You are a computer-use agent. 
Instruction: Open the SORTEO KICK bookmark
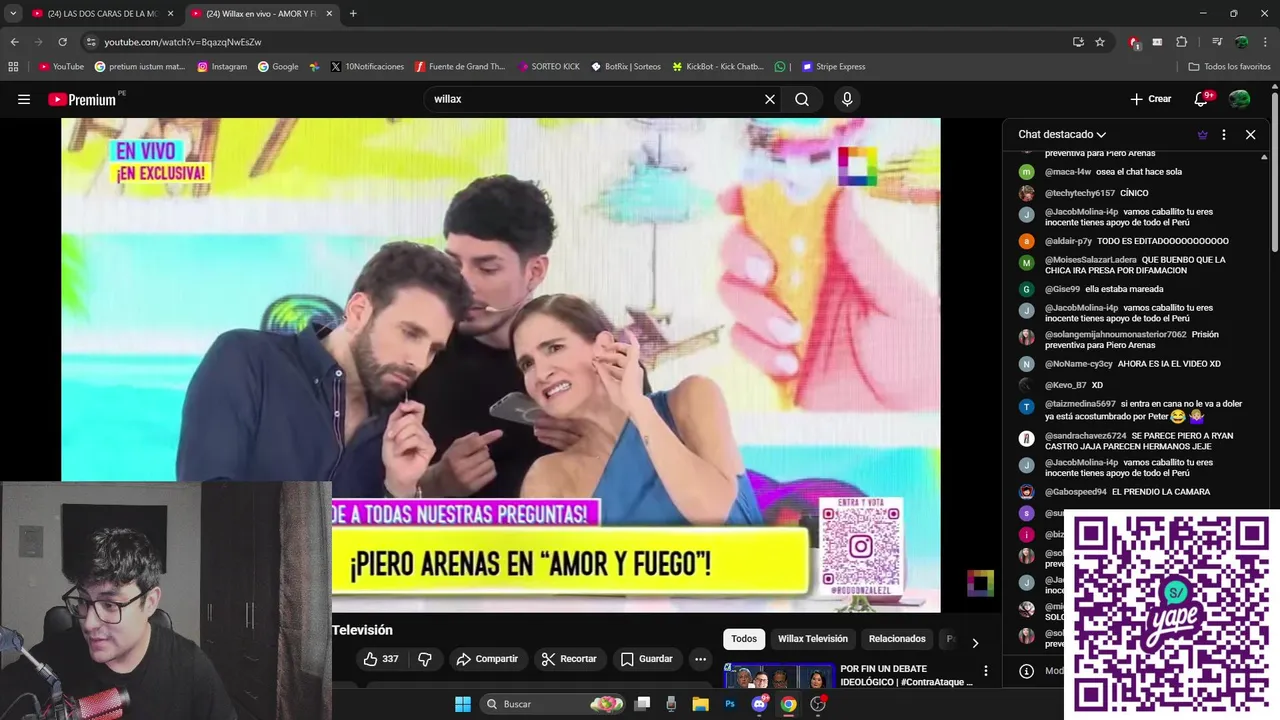(549, 66)
